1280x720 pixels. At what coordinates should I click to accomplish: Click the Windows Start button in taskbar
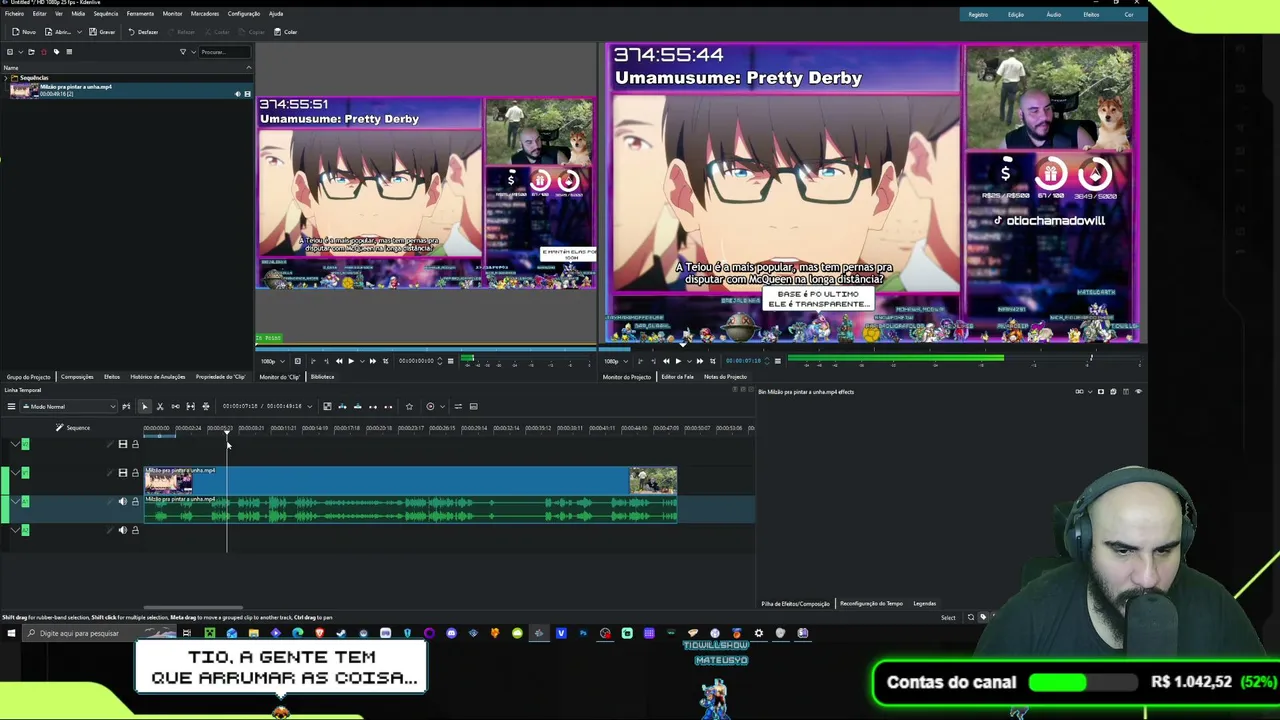coord(11,633)
